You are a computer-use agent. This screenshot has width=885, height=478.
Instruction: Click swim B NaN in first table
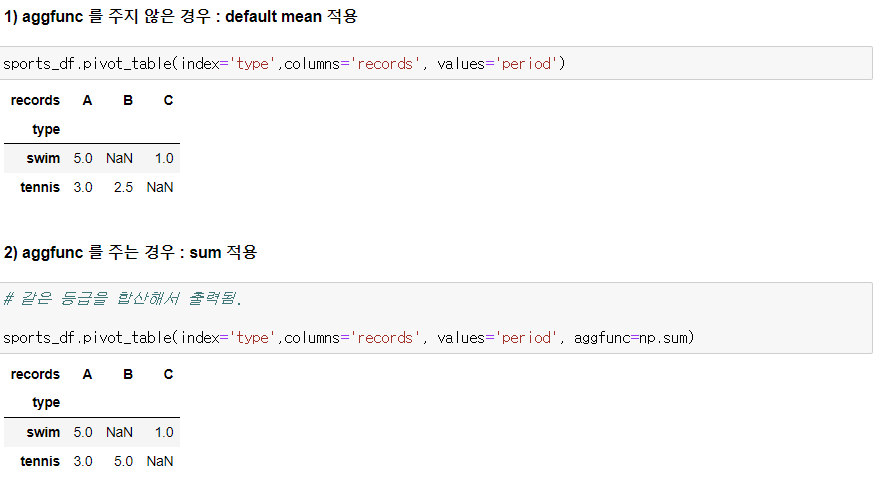[120, 159]
